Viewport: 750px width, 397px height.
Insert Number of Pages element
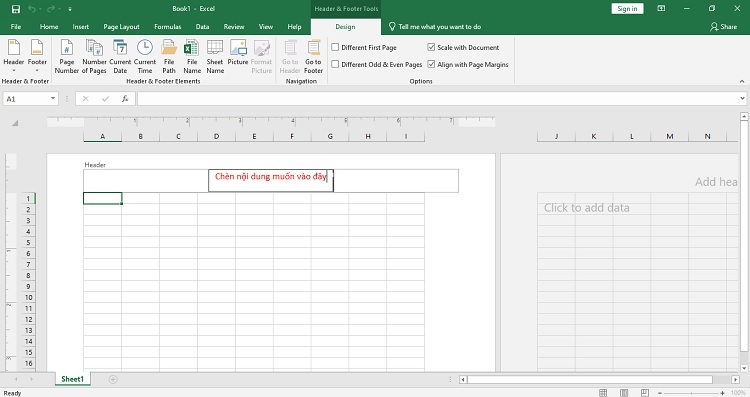point(94,56)
